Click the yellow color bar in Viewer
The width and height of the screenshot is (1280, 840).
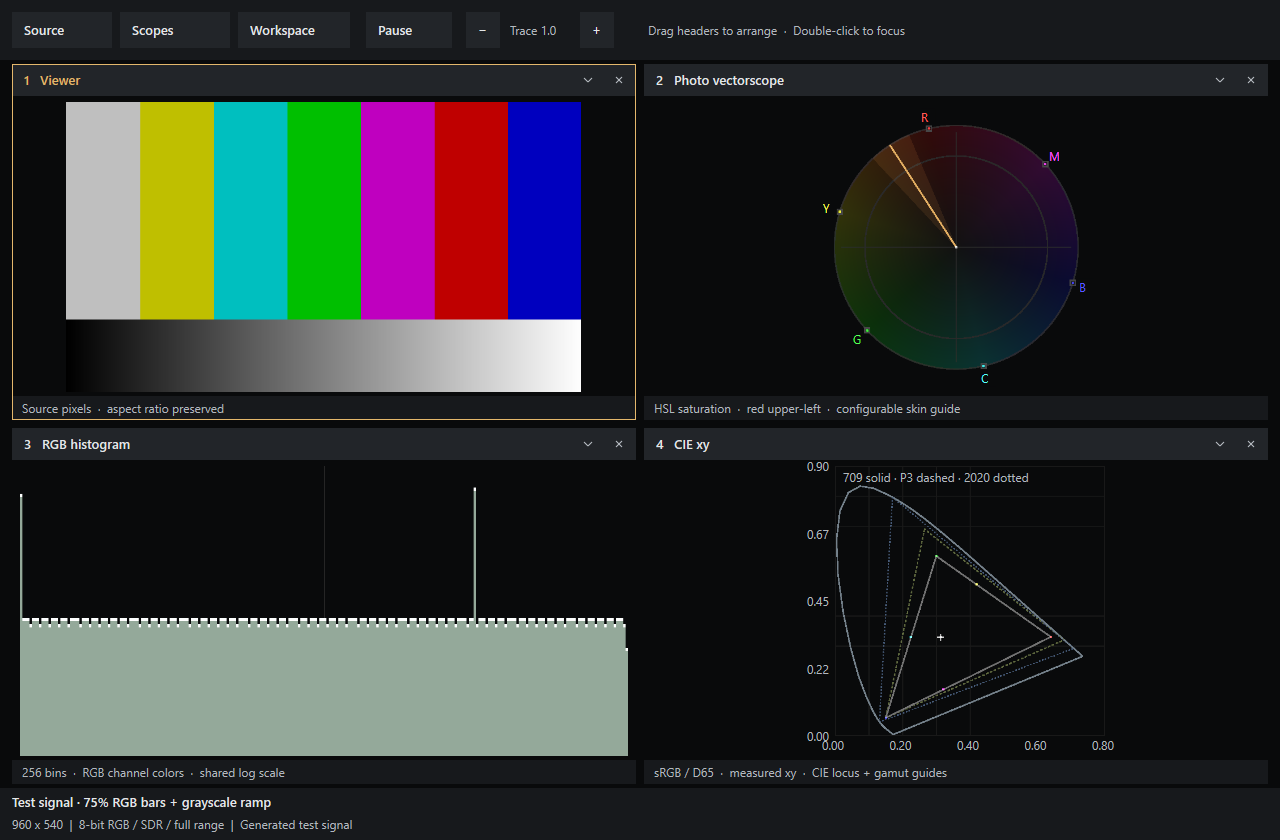(177, 210)
